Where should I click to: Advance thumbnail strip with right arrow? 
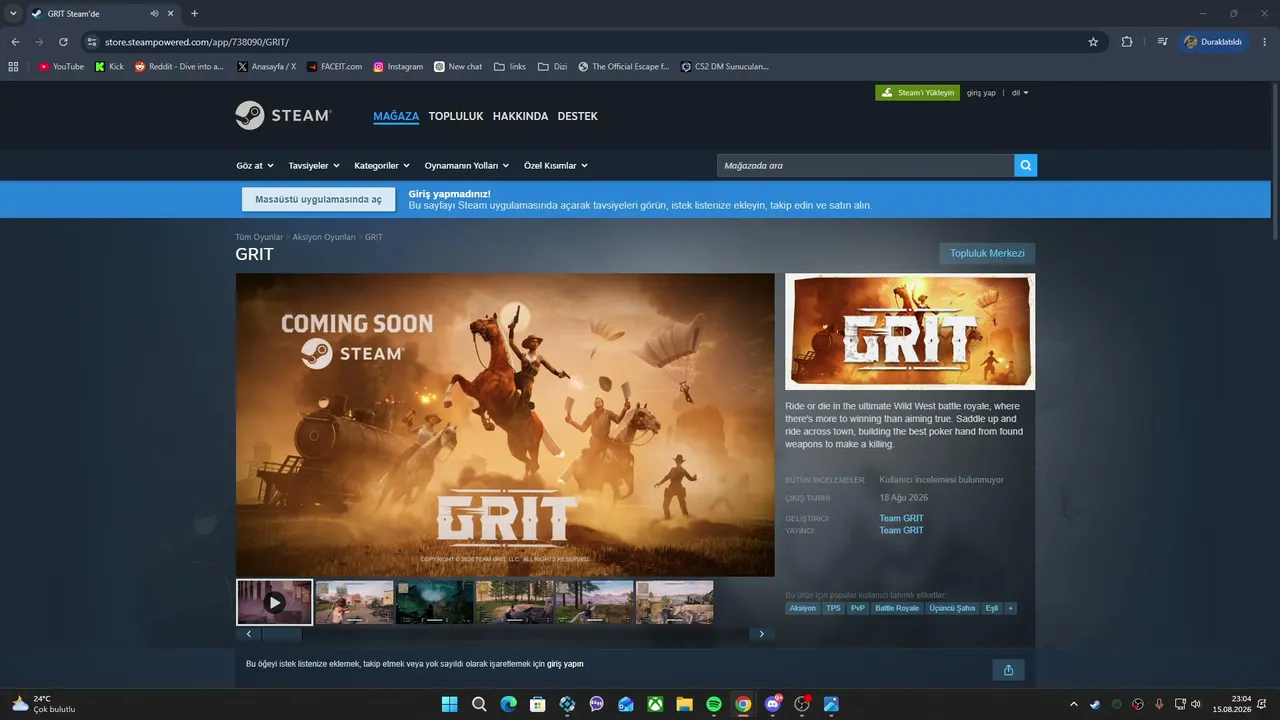click(x=762, y=634)
